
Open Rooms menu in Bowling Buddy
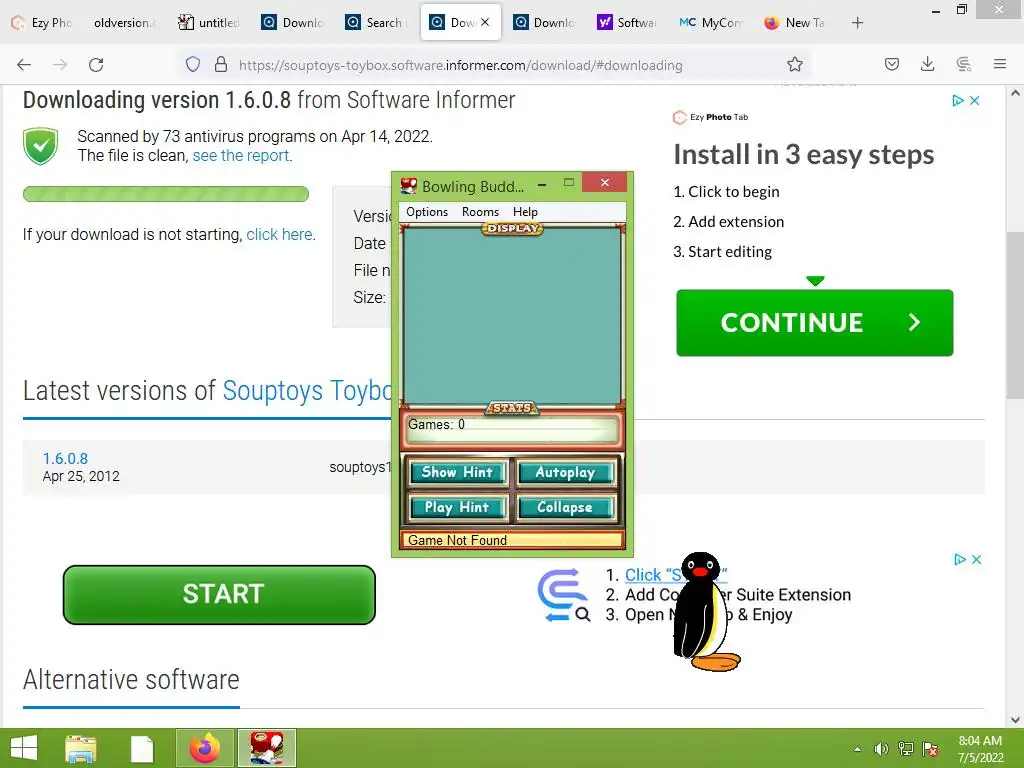click(480, 212)
